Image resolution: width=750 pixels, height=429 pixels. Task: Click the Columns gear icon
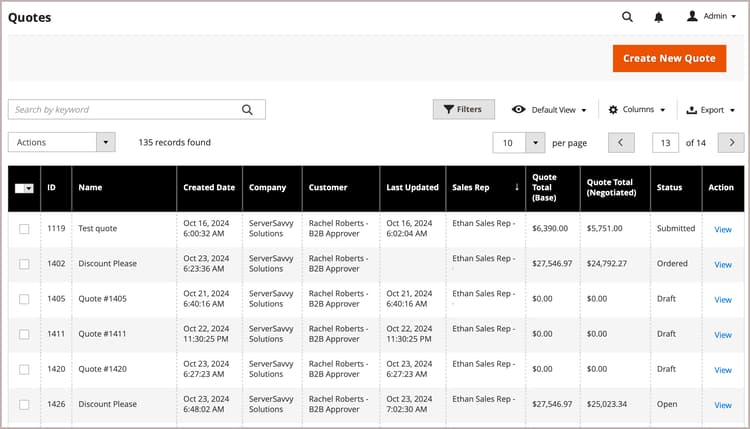613,110
